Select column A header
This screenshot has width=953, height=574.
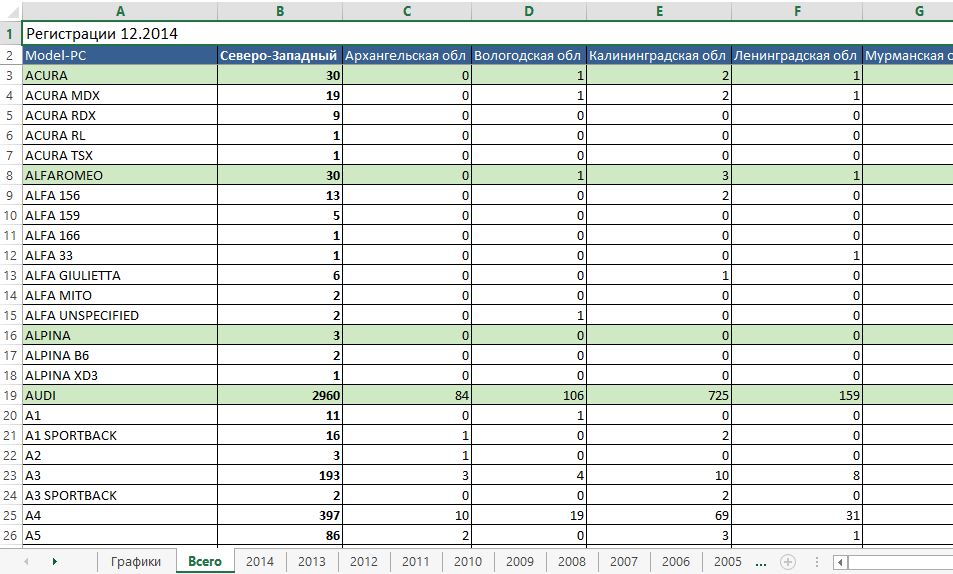point(120,11)
